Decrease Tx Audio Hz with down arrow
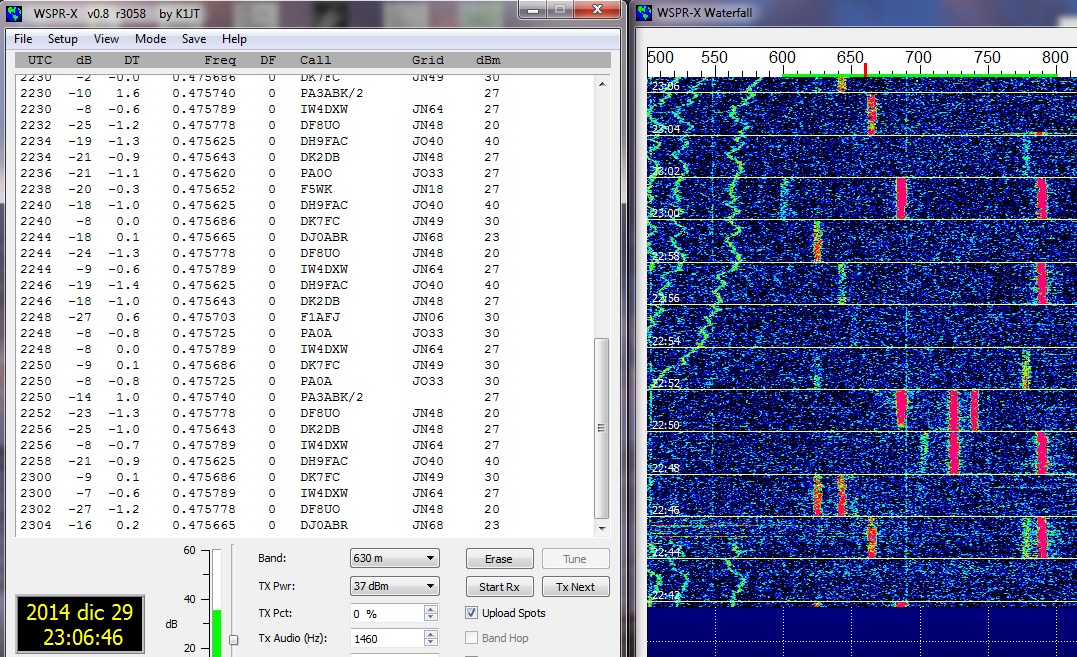This screenshot has width=1077, height=657. [x=431, y=643]
